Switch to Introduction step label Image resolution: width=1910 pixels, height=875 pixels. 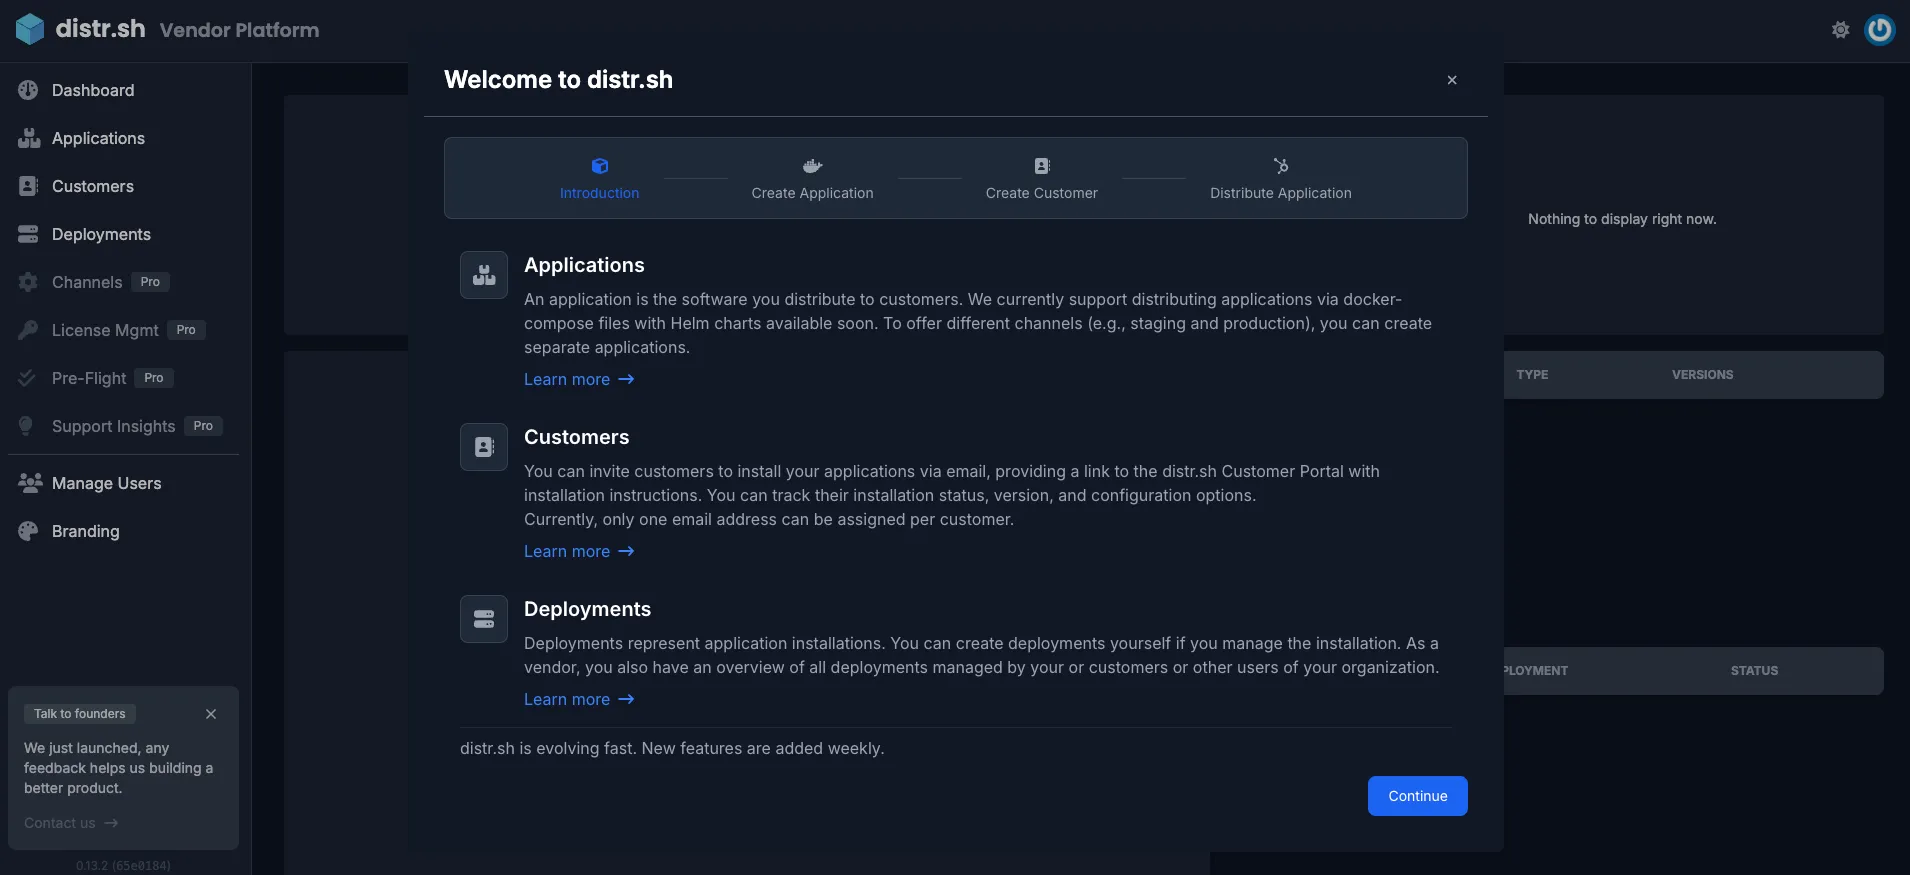(x=599, y=193)
